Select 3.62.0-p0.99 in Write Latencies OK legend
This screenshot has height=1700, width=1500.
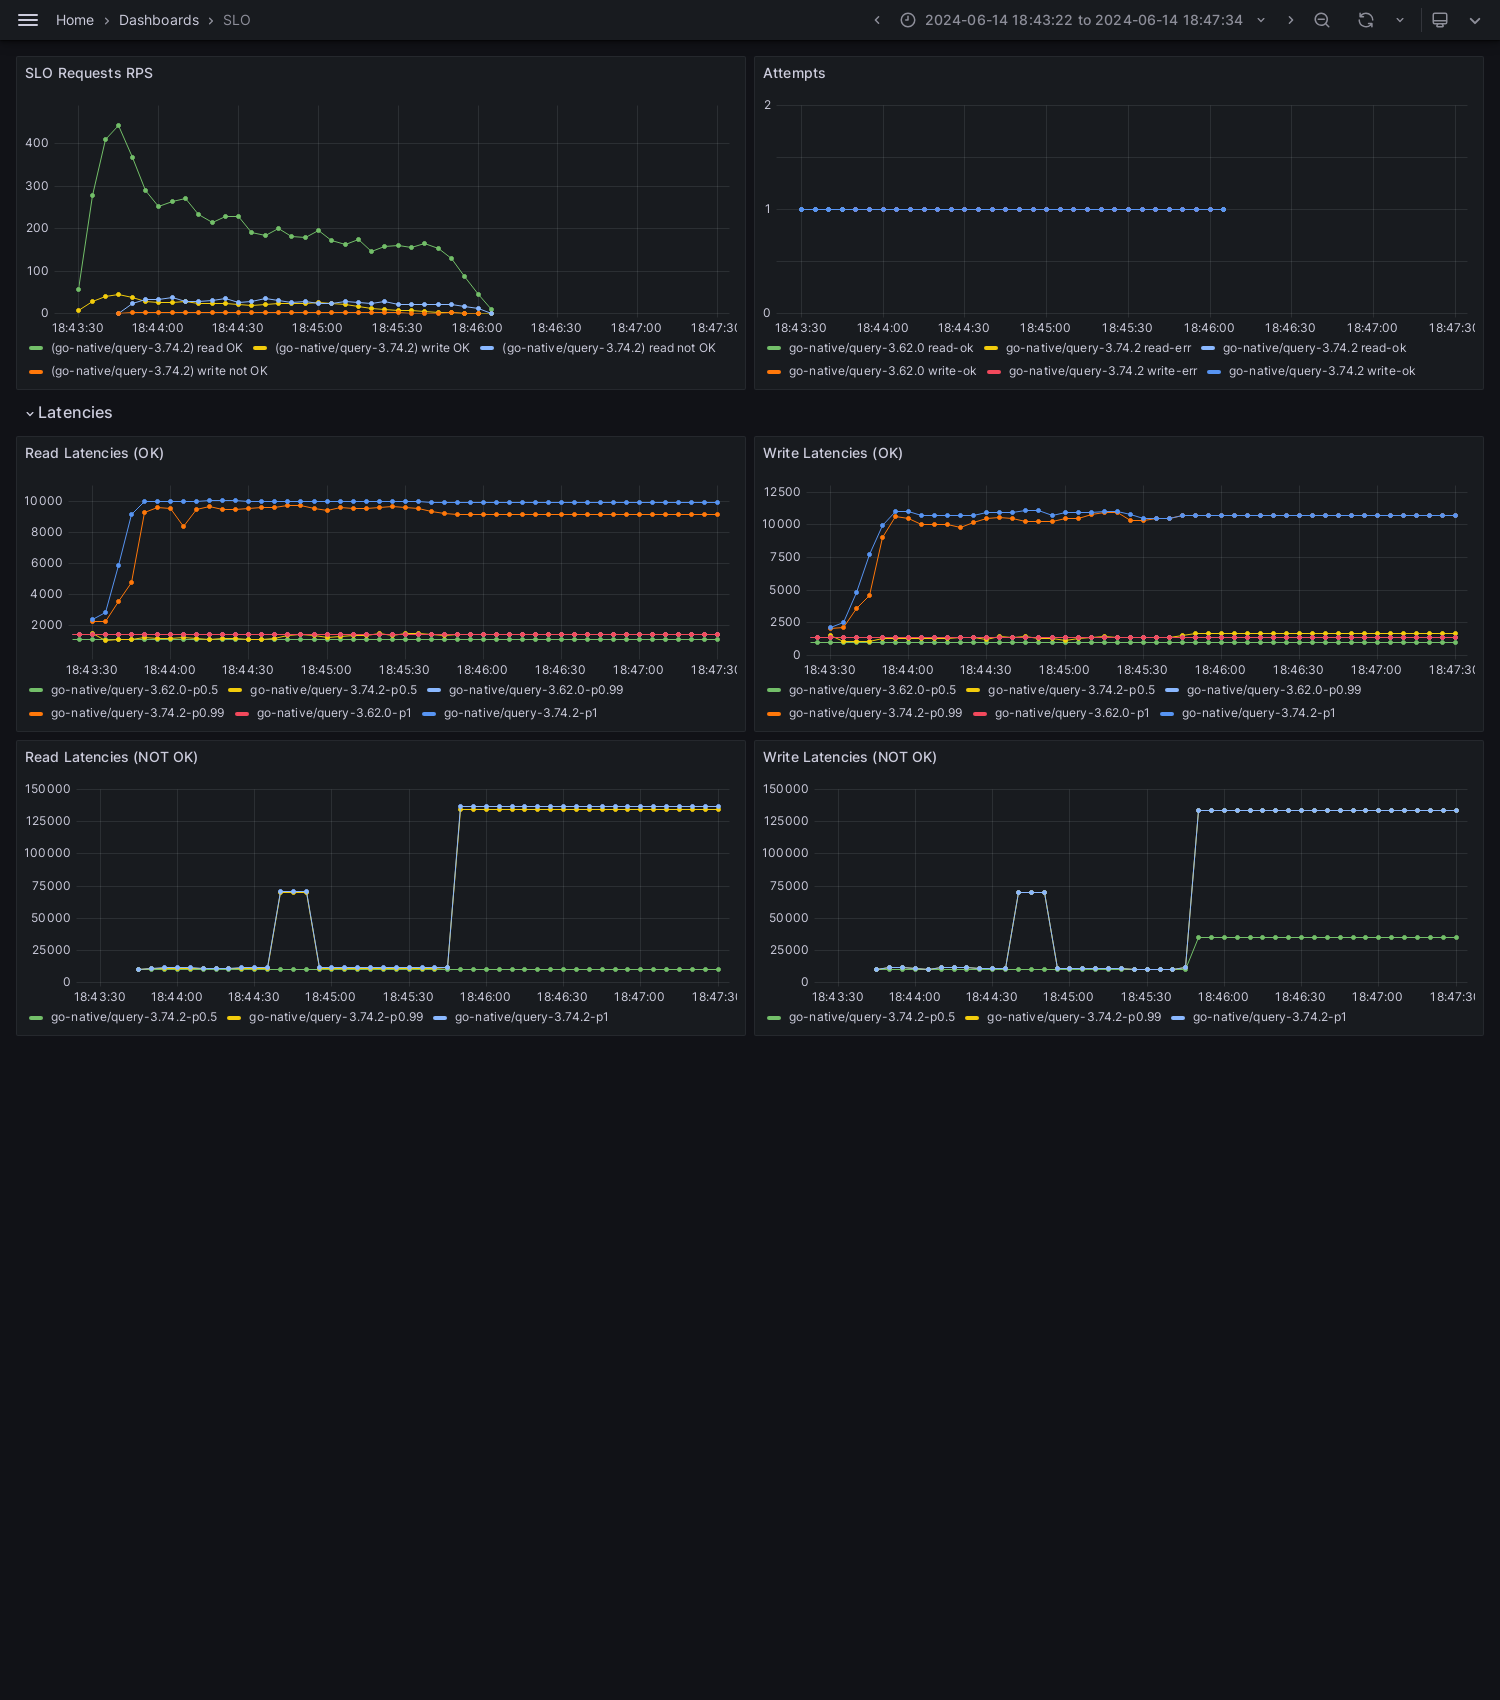pyautogui.click(x=1274, y=690)
